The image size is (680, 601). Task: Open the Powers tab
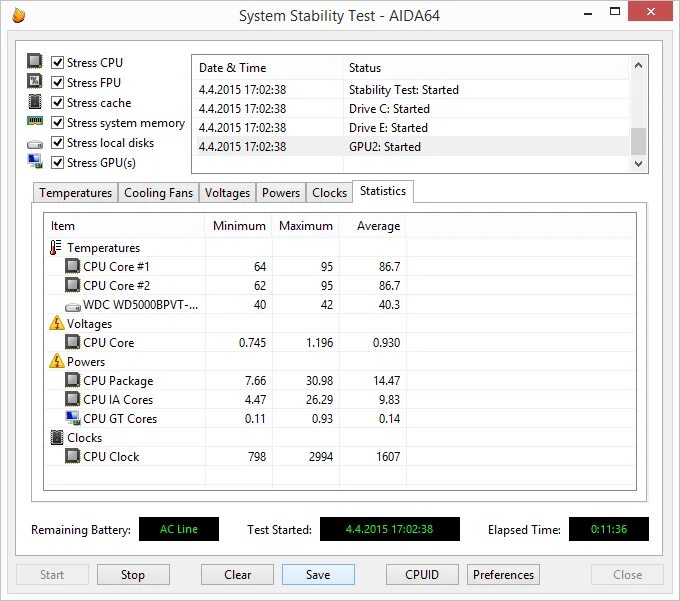pos(281,193)
